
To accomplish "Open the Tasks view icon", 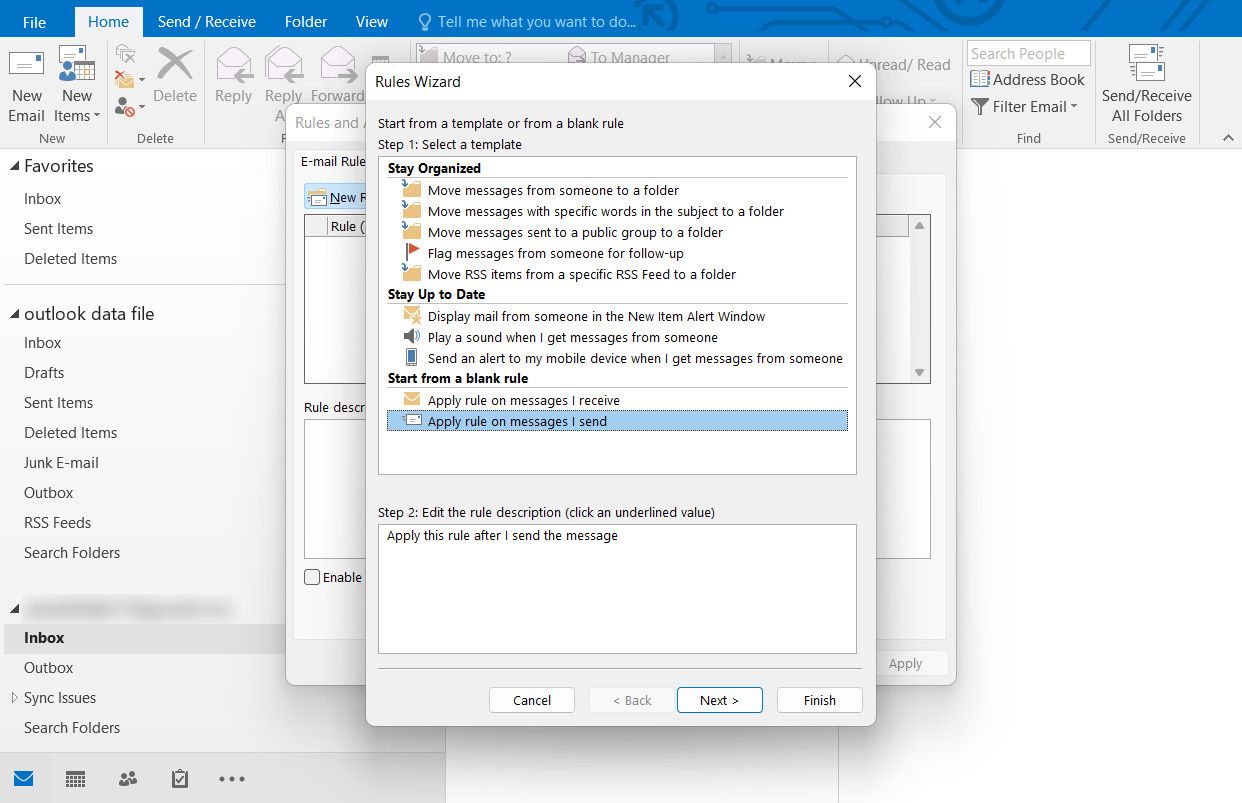I will [x=180, y=779].
